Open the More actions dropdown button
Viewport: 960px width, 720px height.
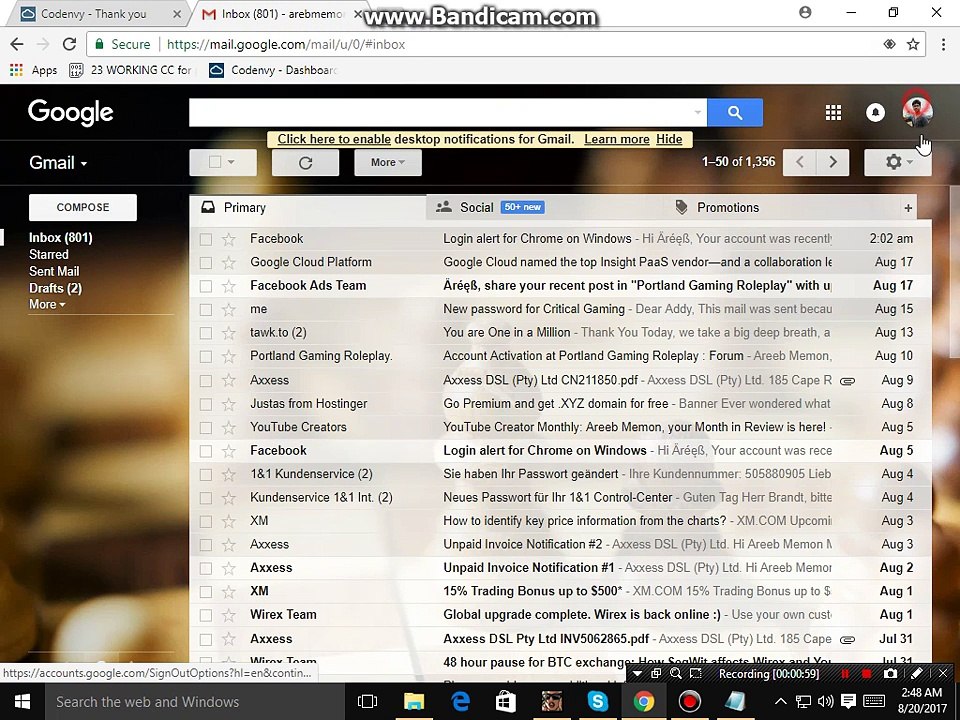pyautogui.click(x=388, y=162)
